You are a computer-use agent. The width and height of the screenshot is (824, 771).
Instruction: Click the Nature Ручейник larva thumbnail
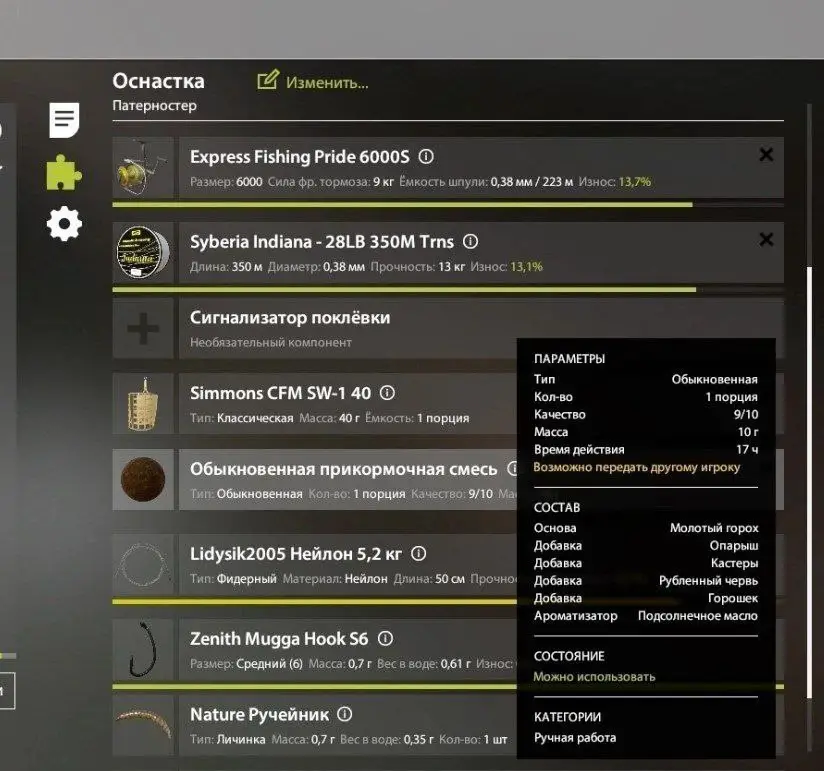coord(143,725)
